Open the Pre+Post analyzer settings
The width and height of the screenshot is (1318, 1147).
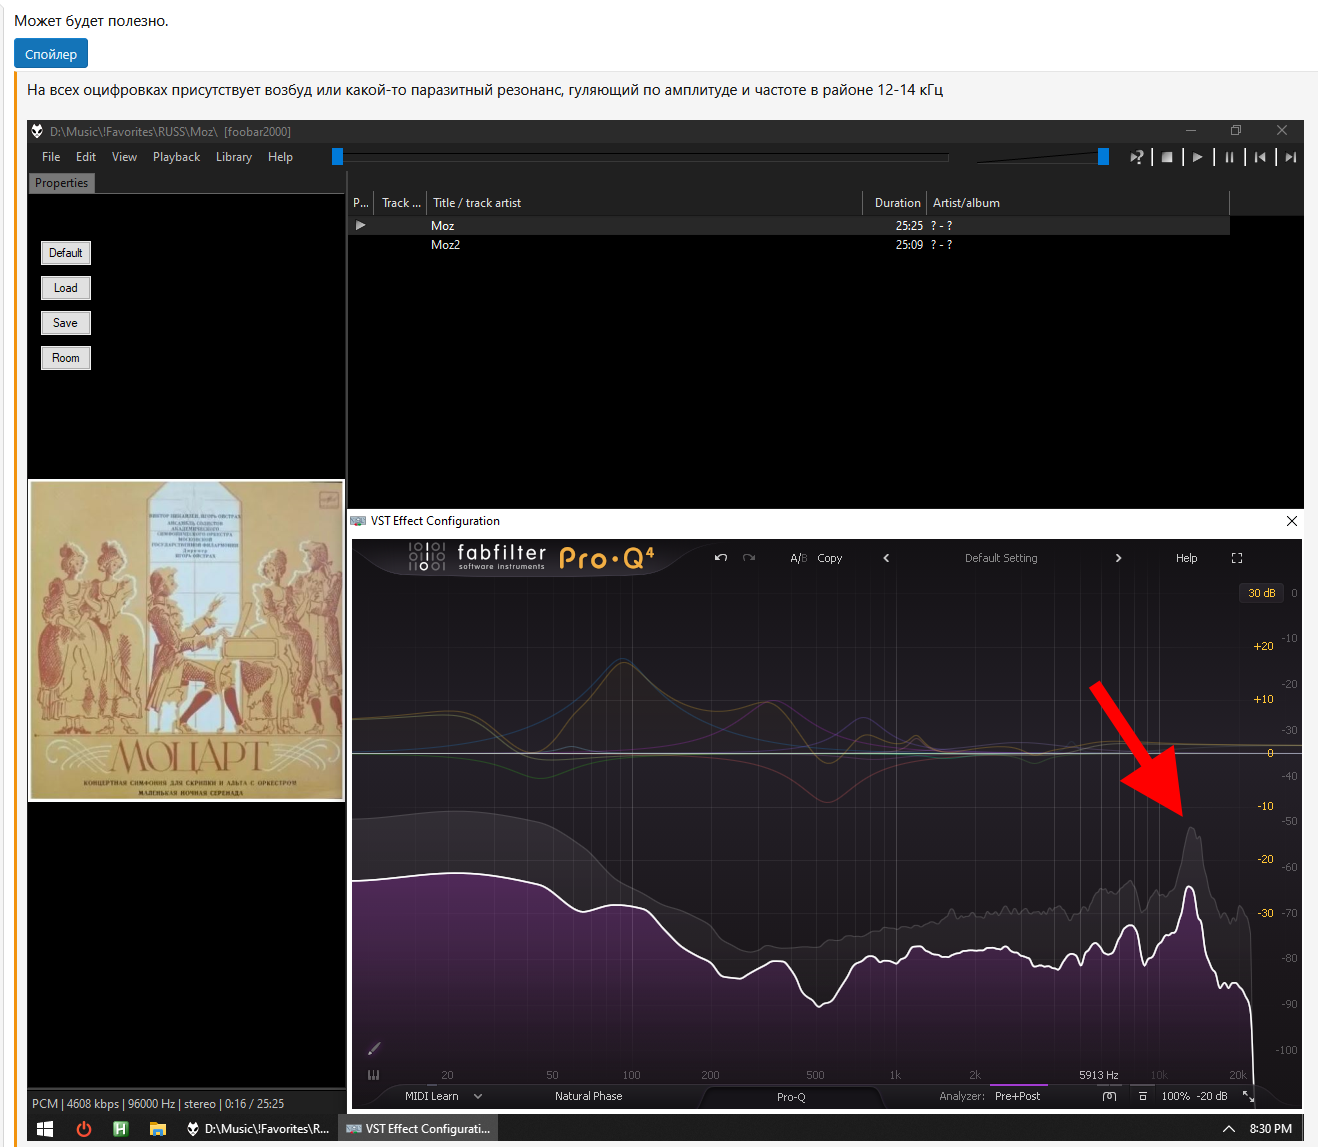click(x=1017, y=1096)
